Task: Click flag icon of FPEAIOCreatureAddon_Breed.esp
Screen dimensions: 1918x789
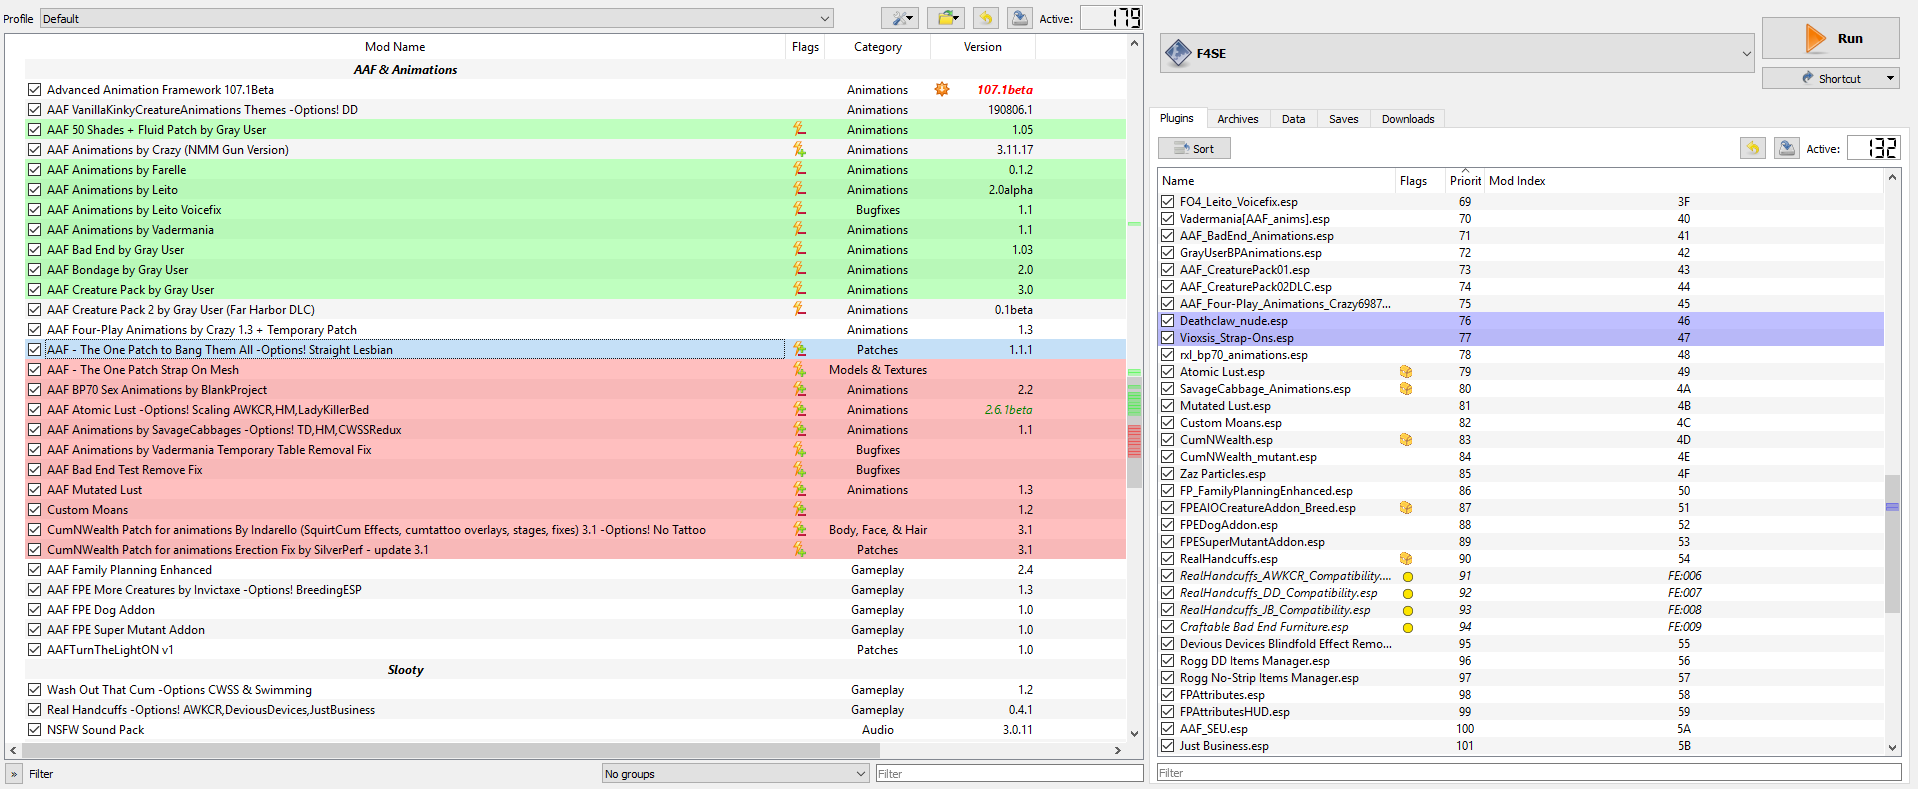Action: coord(1406,508)
